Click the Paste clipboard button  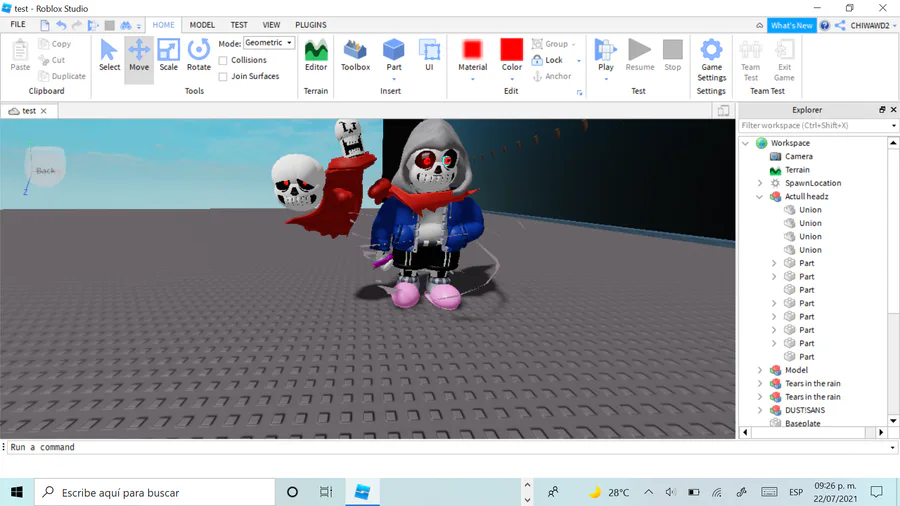(x=20, y=55)
